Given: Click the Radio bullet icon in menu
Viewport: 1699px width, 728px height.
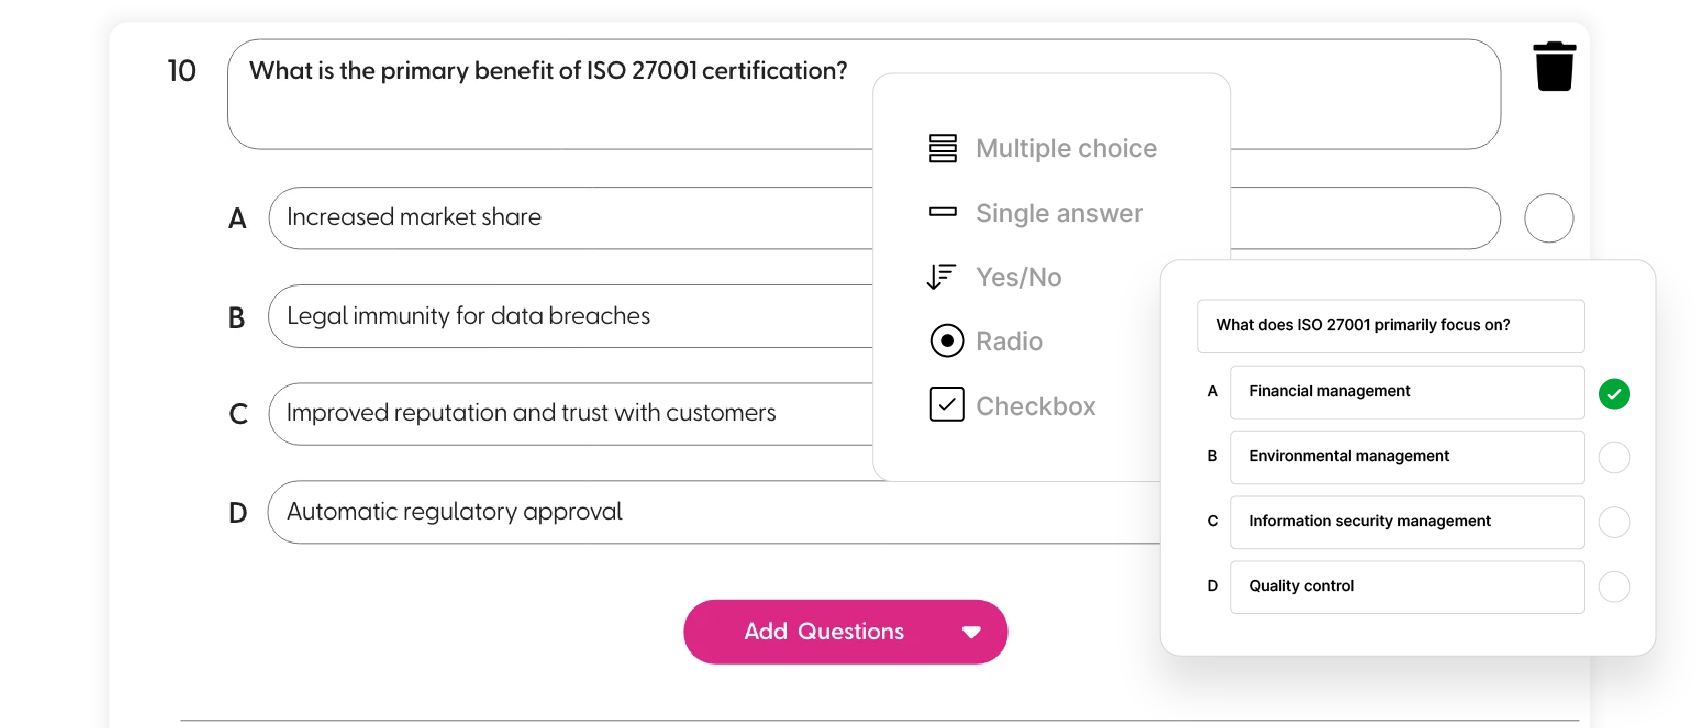Looking at the screenshot, I should [947, 341].
